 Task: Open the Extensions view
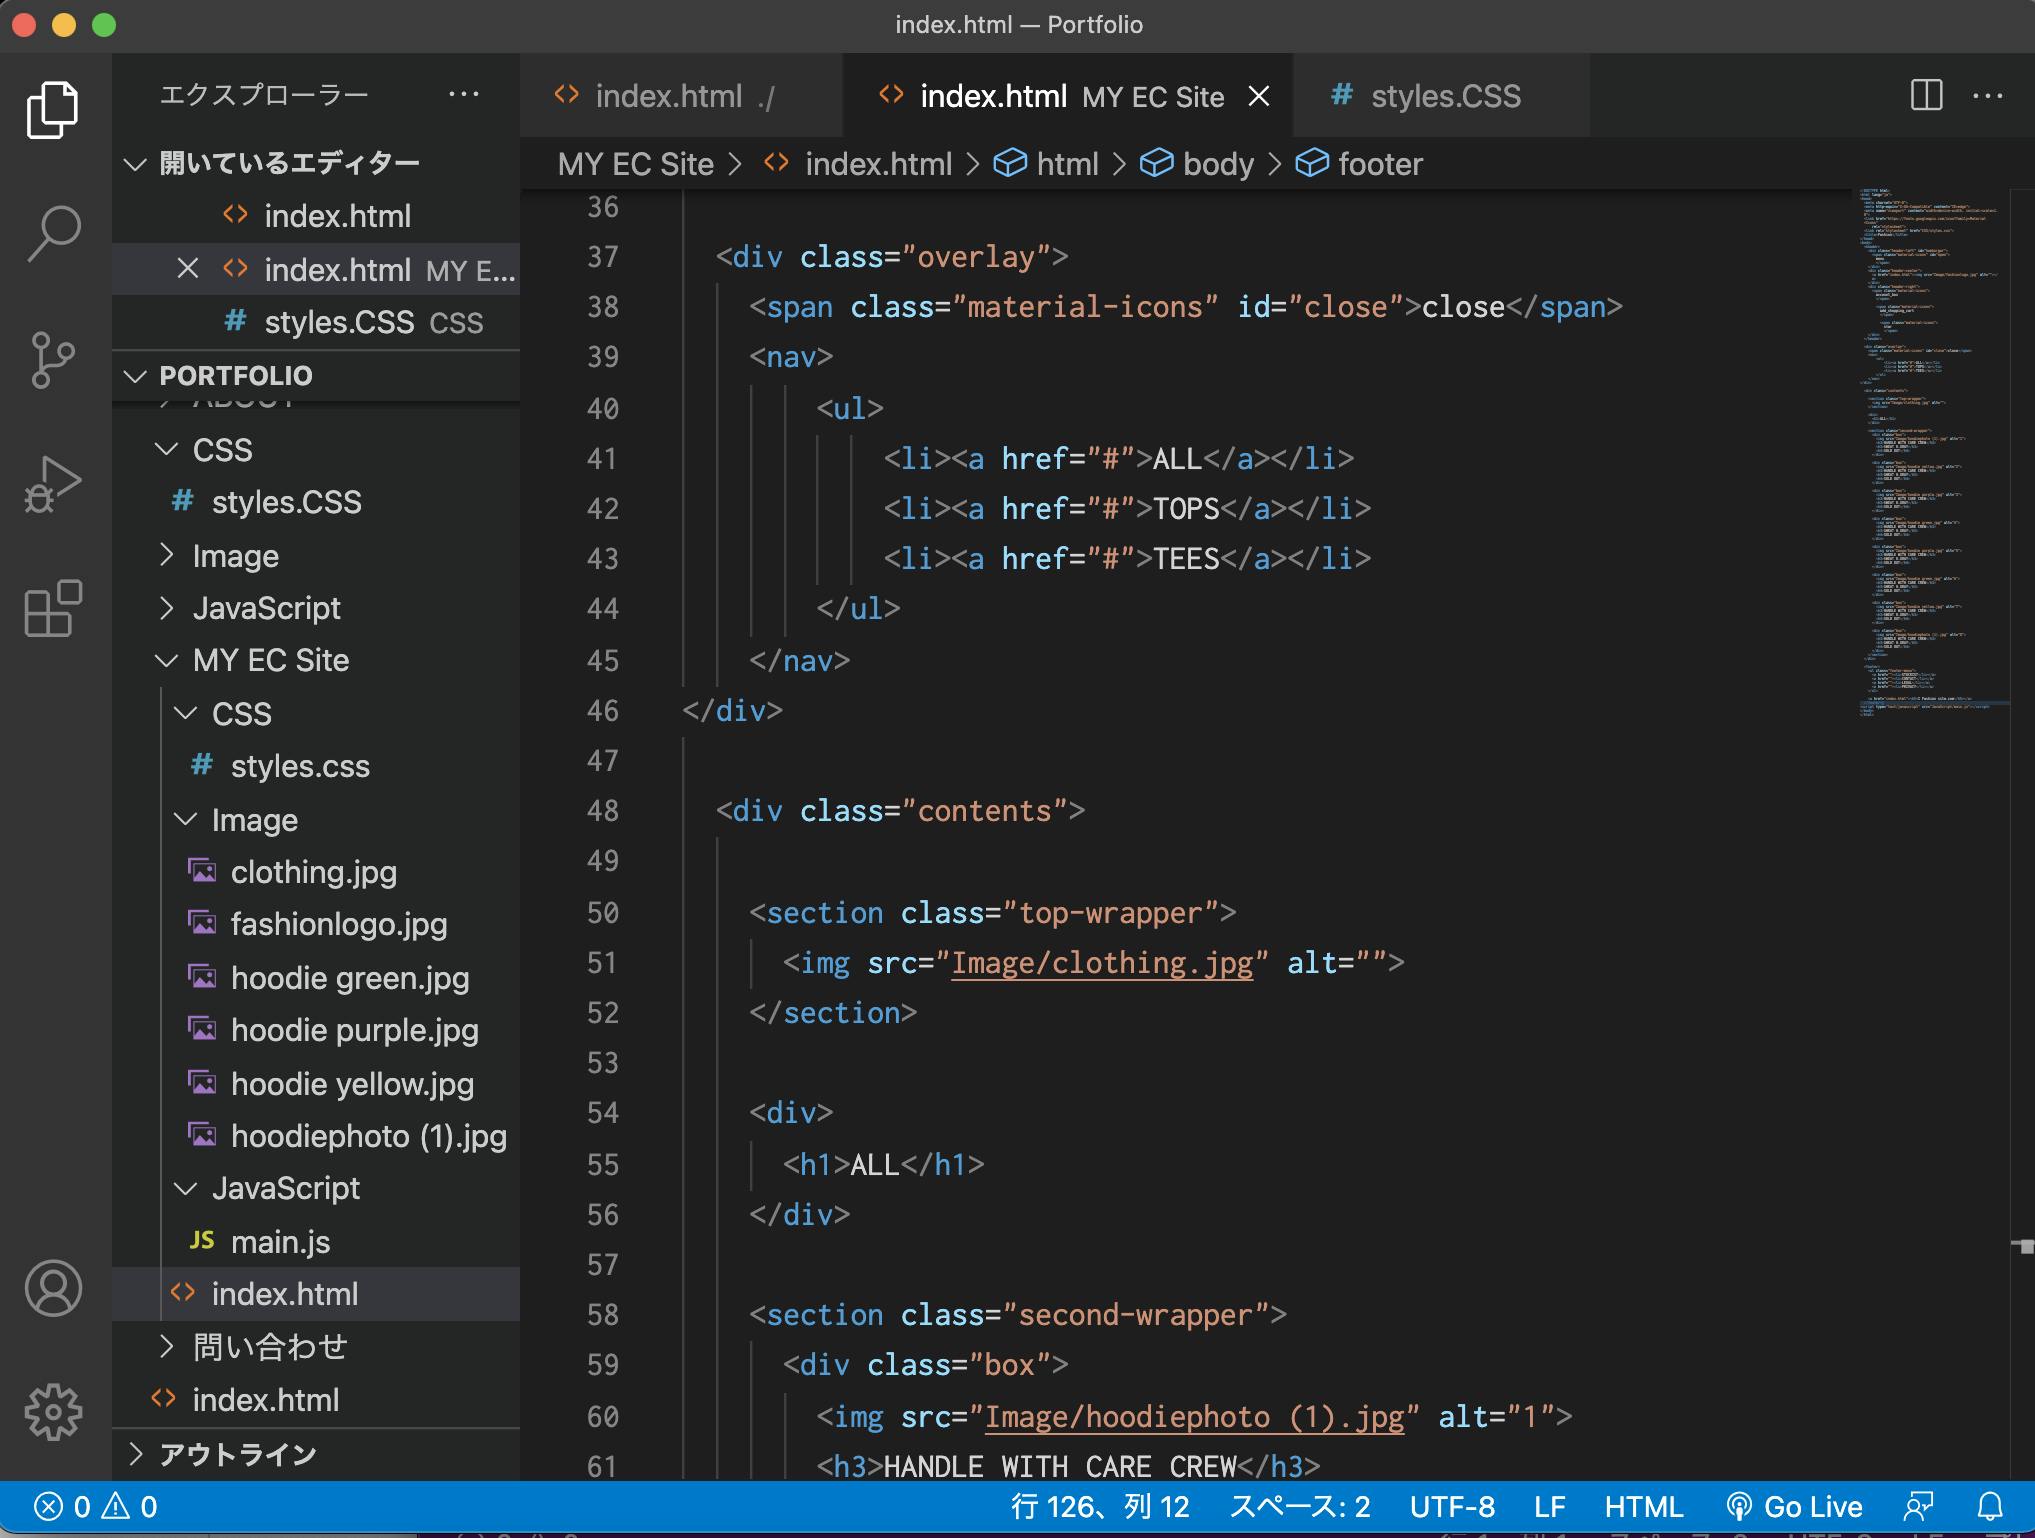click(53, 608)
